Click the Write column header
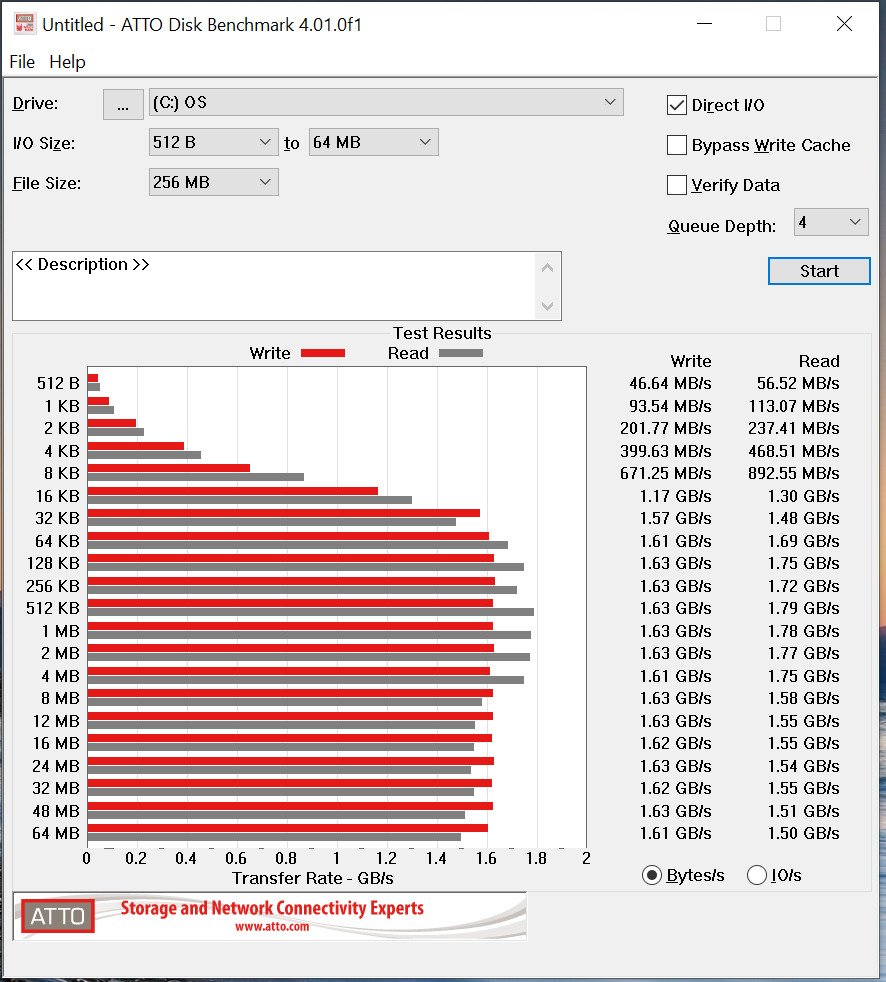This screenshot has width=886, height=982. [691, 361]
